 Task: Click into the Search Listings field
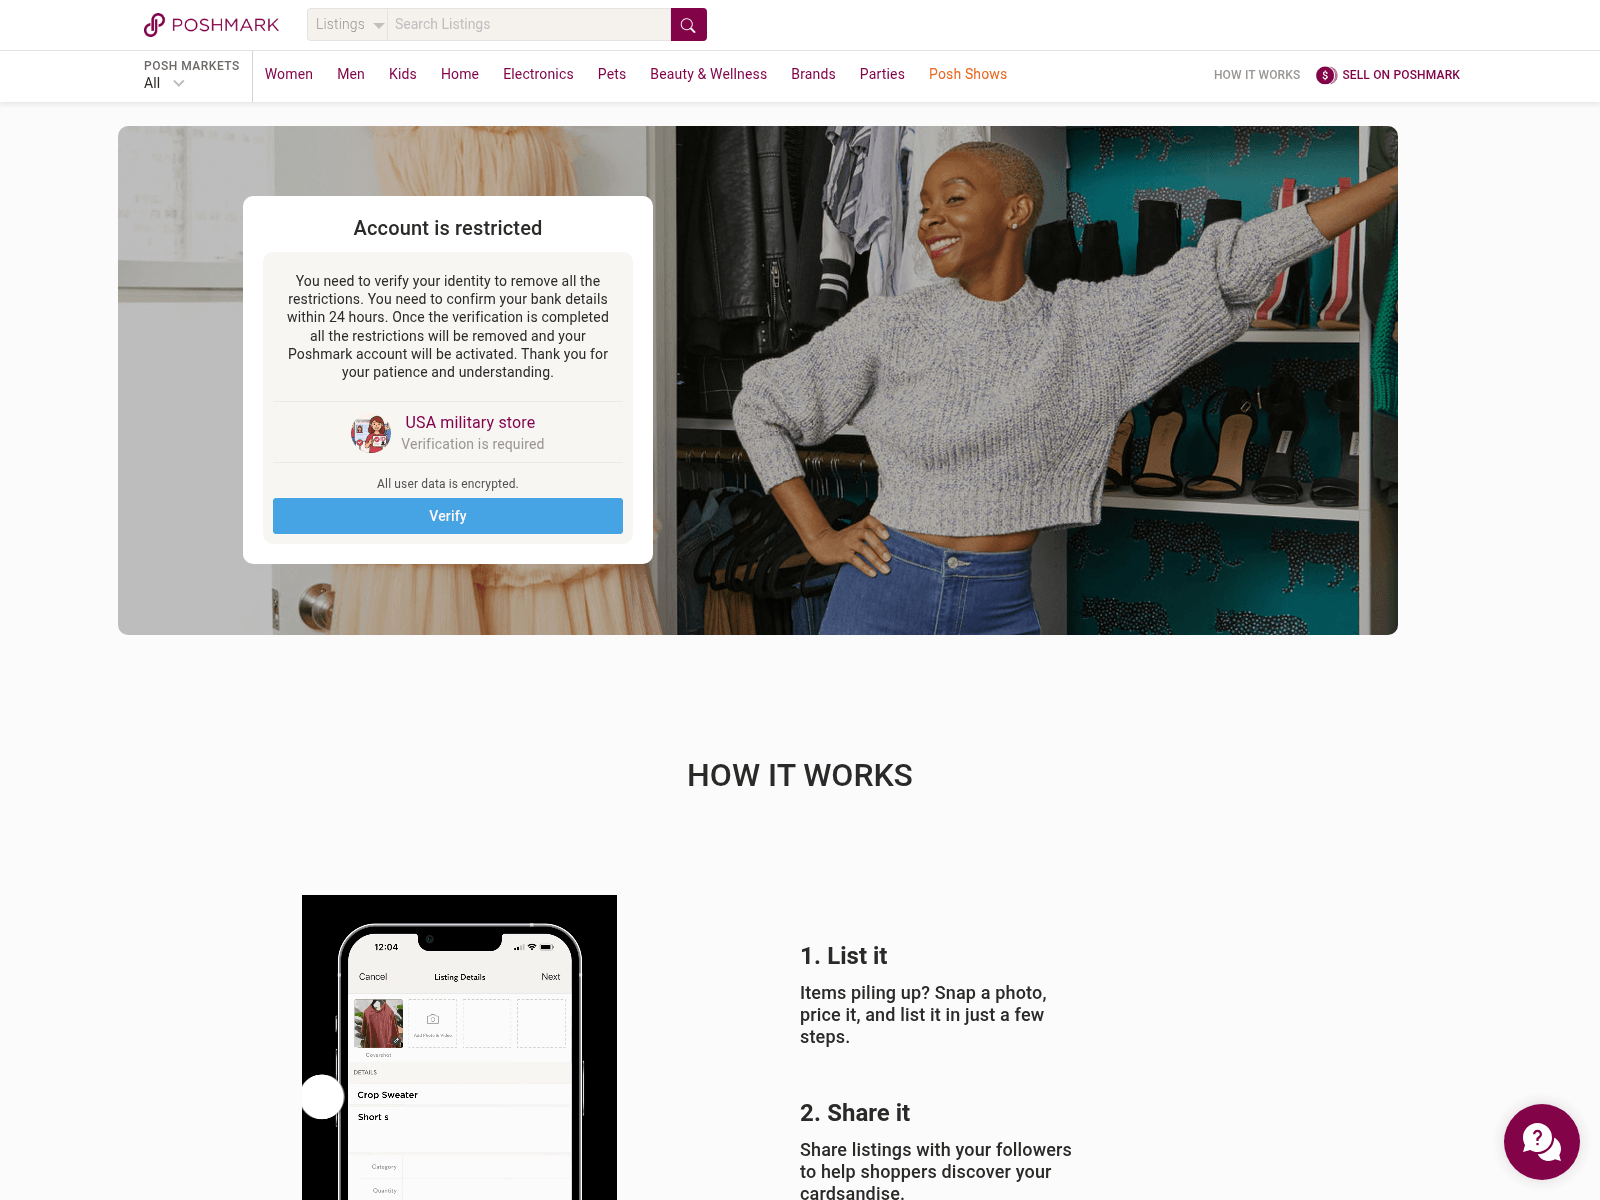point(528,25)
